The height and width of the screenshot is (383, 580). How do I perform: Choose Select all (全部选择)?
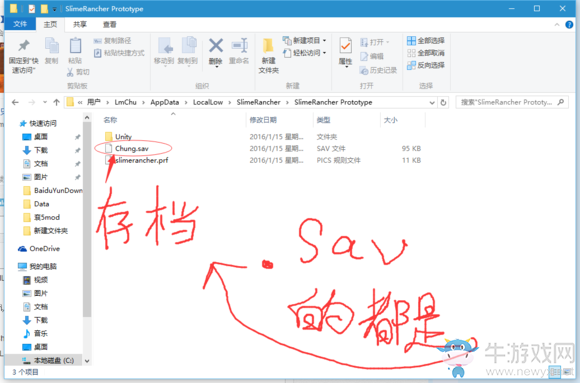(426, 40)
